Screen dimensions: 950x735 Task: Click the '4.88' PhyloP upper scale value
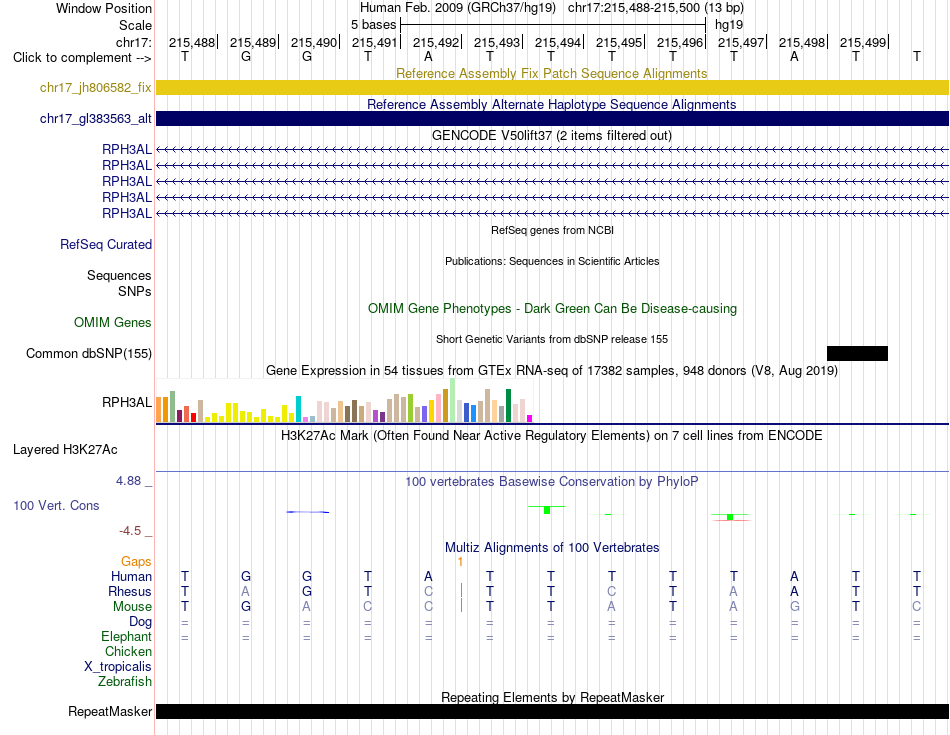coord(128,481)
